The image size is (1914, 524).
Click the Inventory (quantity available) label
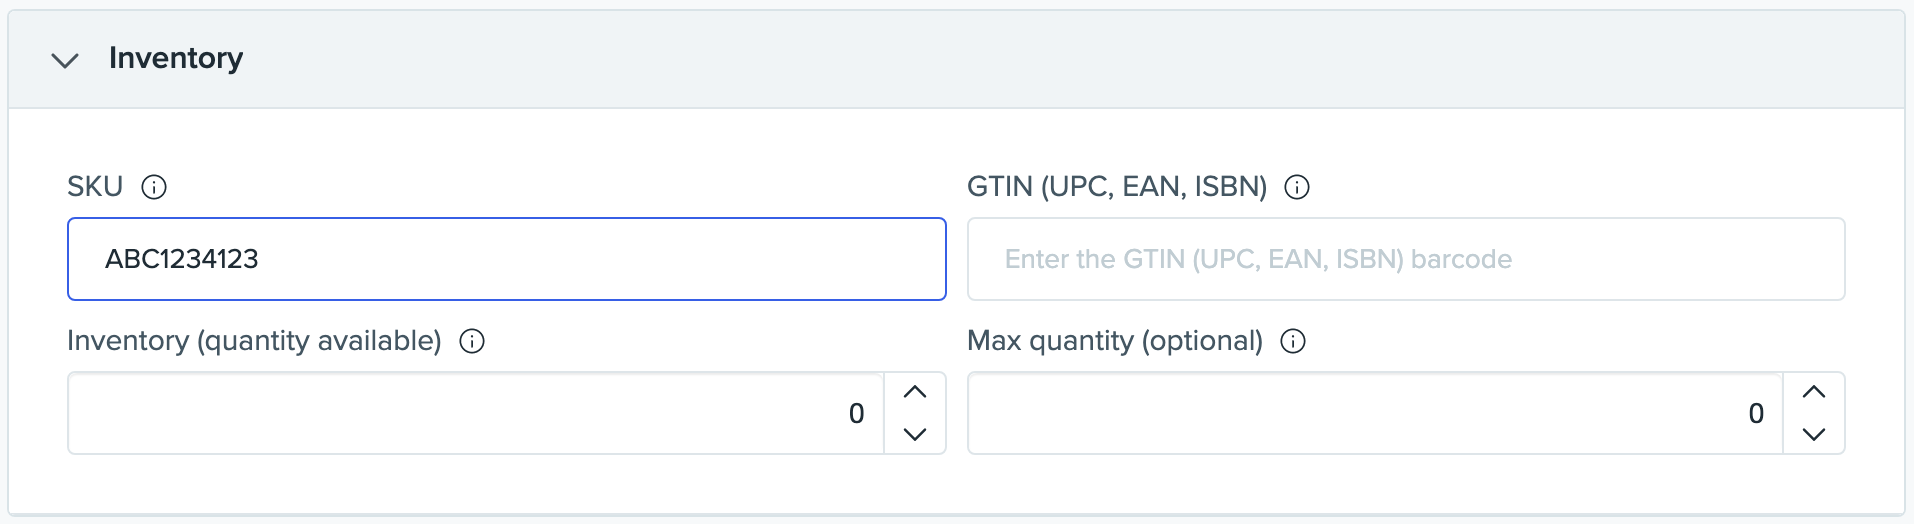click(254, 341)
